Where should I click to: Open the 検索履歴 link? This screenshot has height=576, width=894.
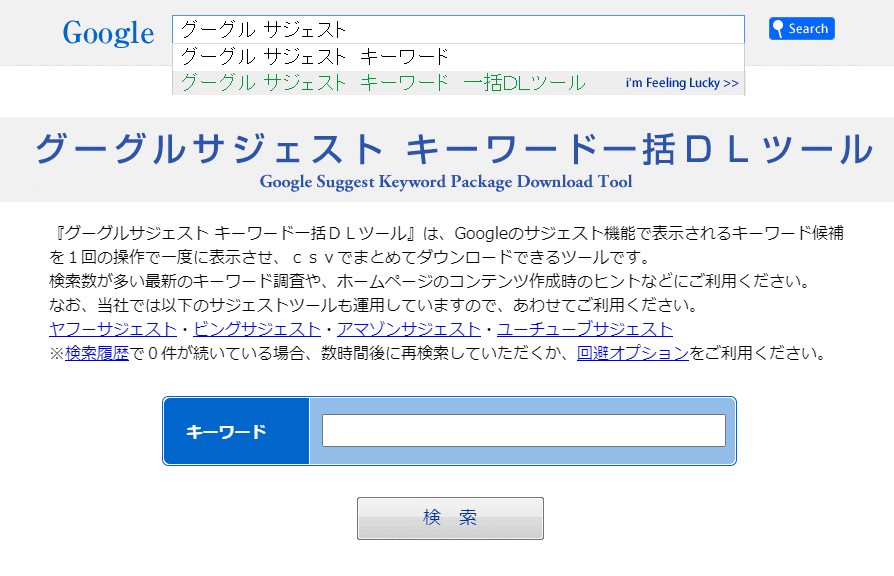(97, 353)
